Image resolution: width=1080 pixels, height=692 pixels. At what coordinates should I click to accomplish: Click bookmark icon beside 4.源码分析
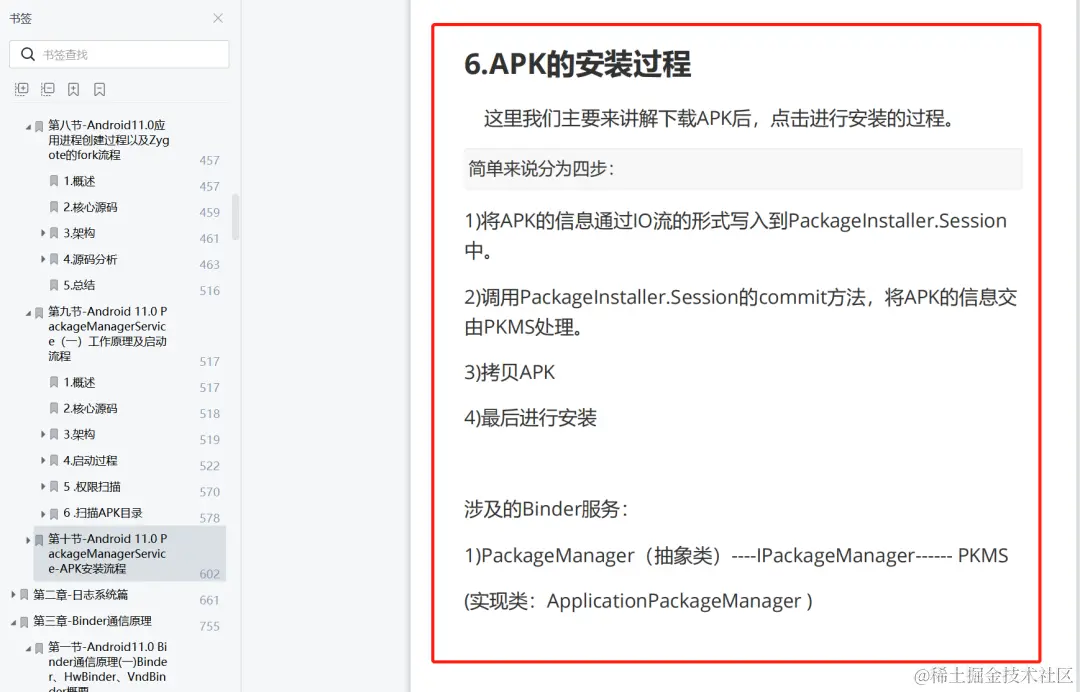click(x=54, y=260)
